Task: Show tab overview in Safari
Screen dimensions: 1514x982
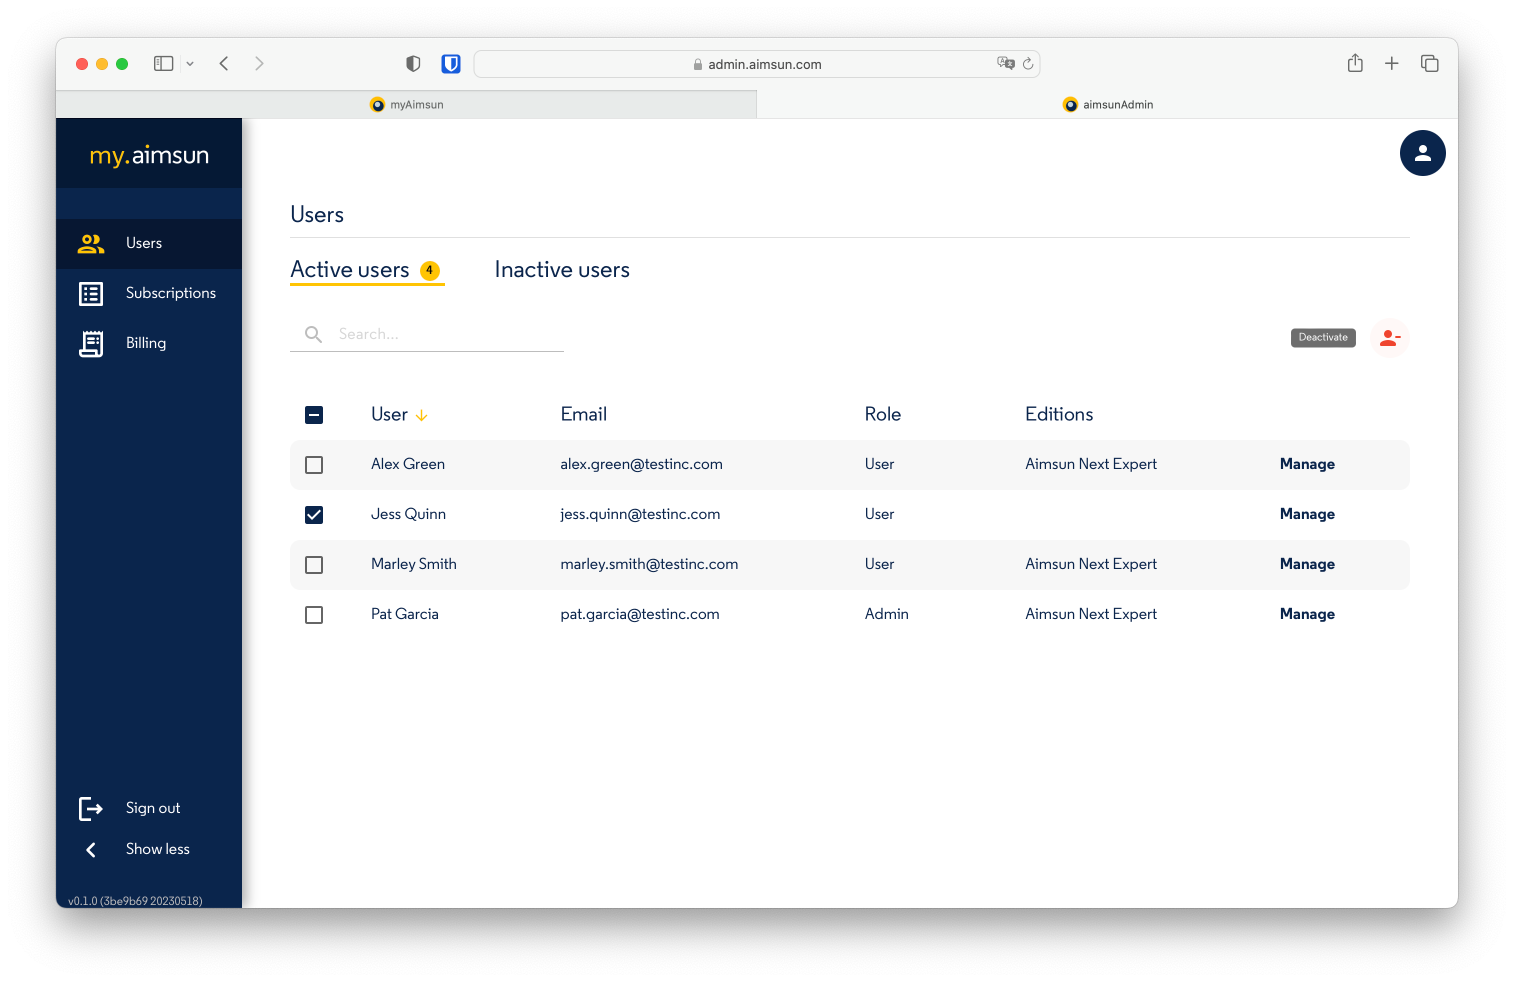Action: tap(1429, 64)
